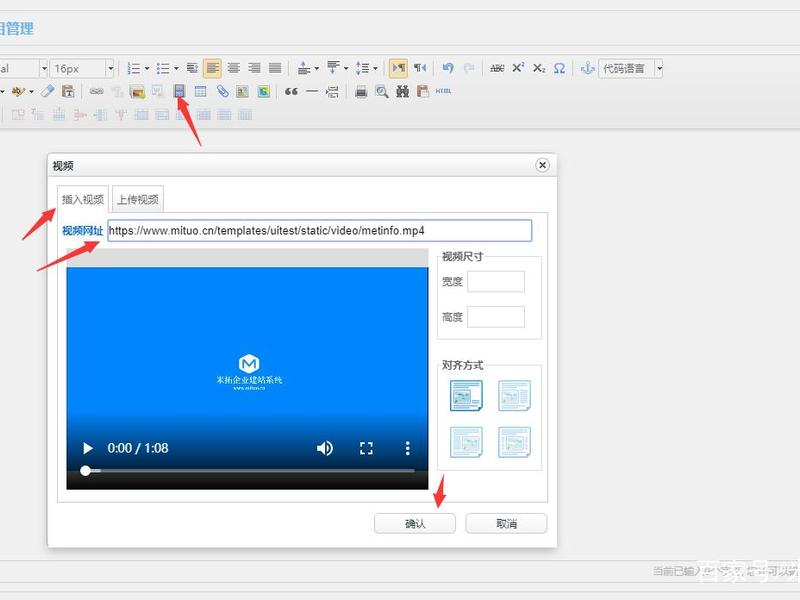Toggle left-to-right text direction
The width and height of the screenshot is (800, 600).
tap(398, 68)
